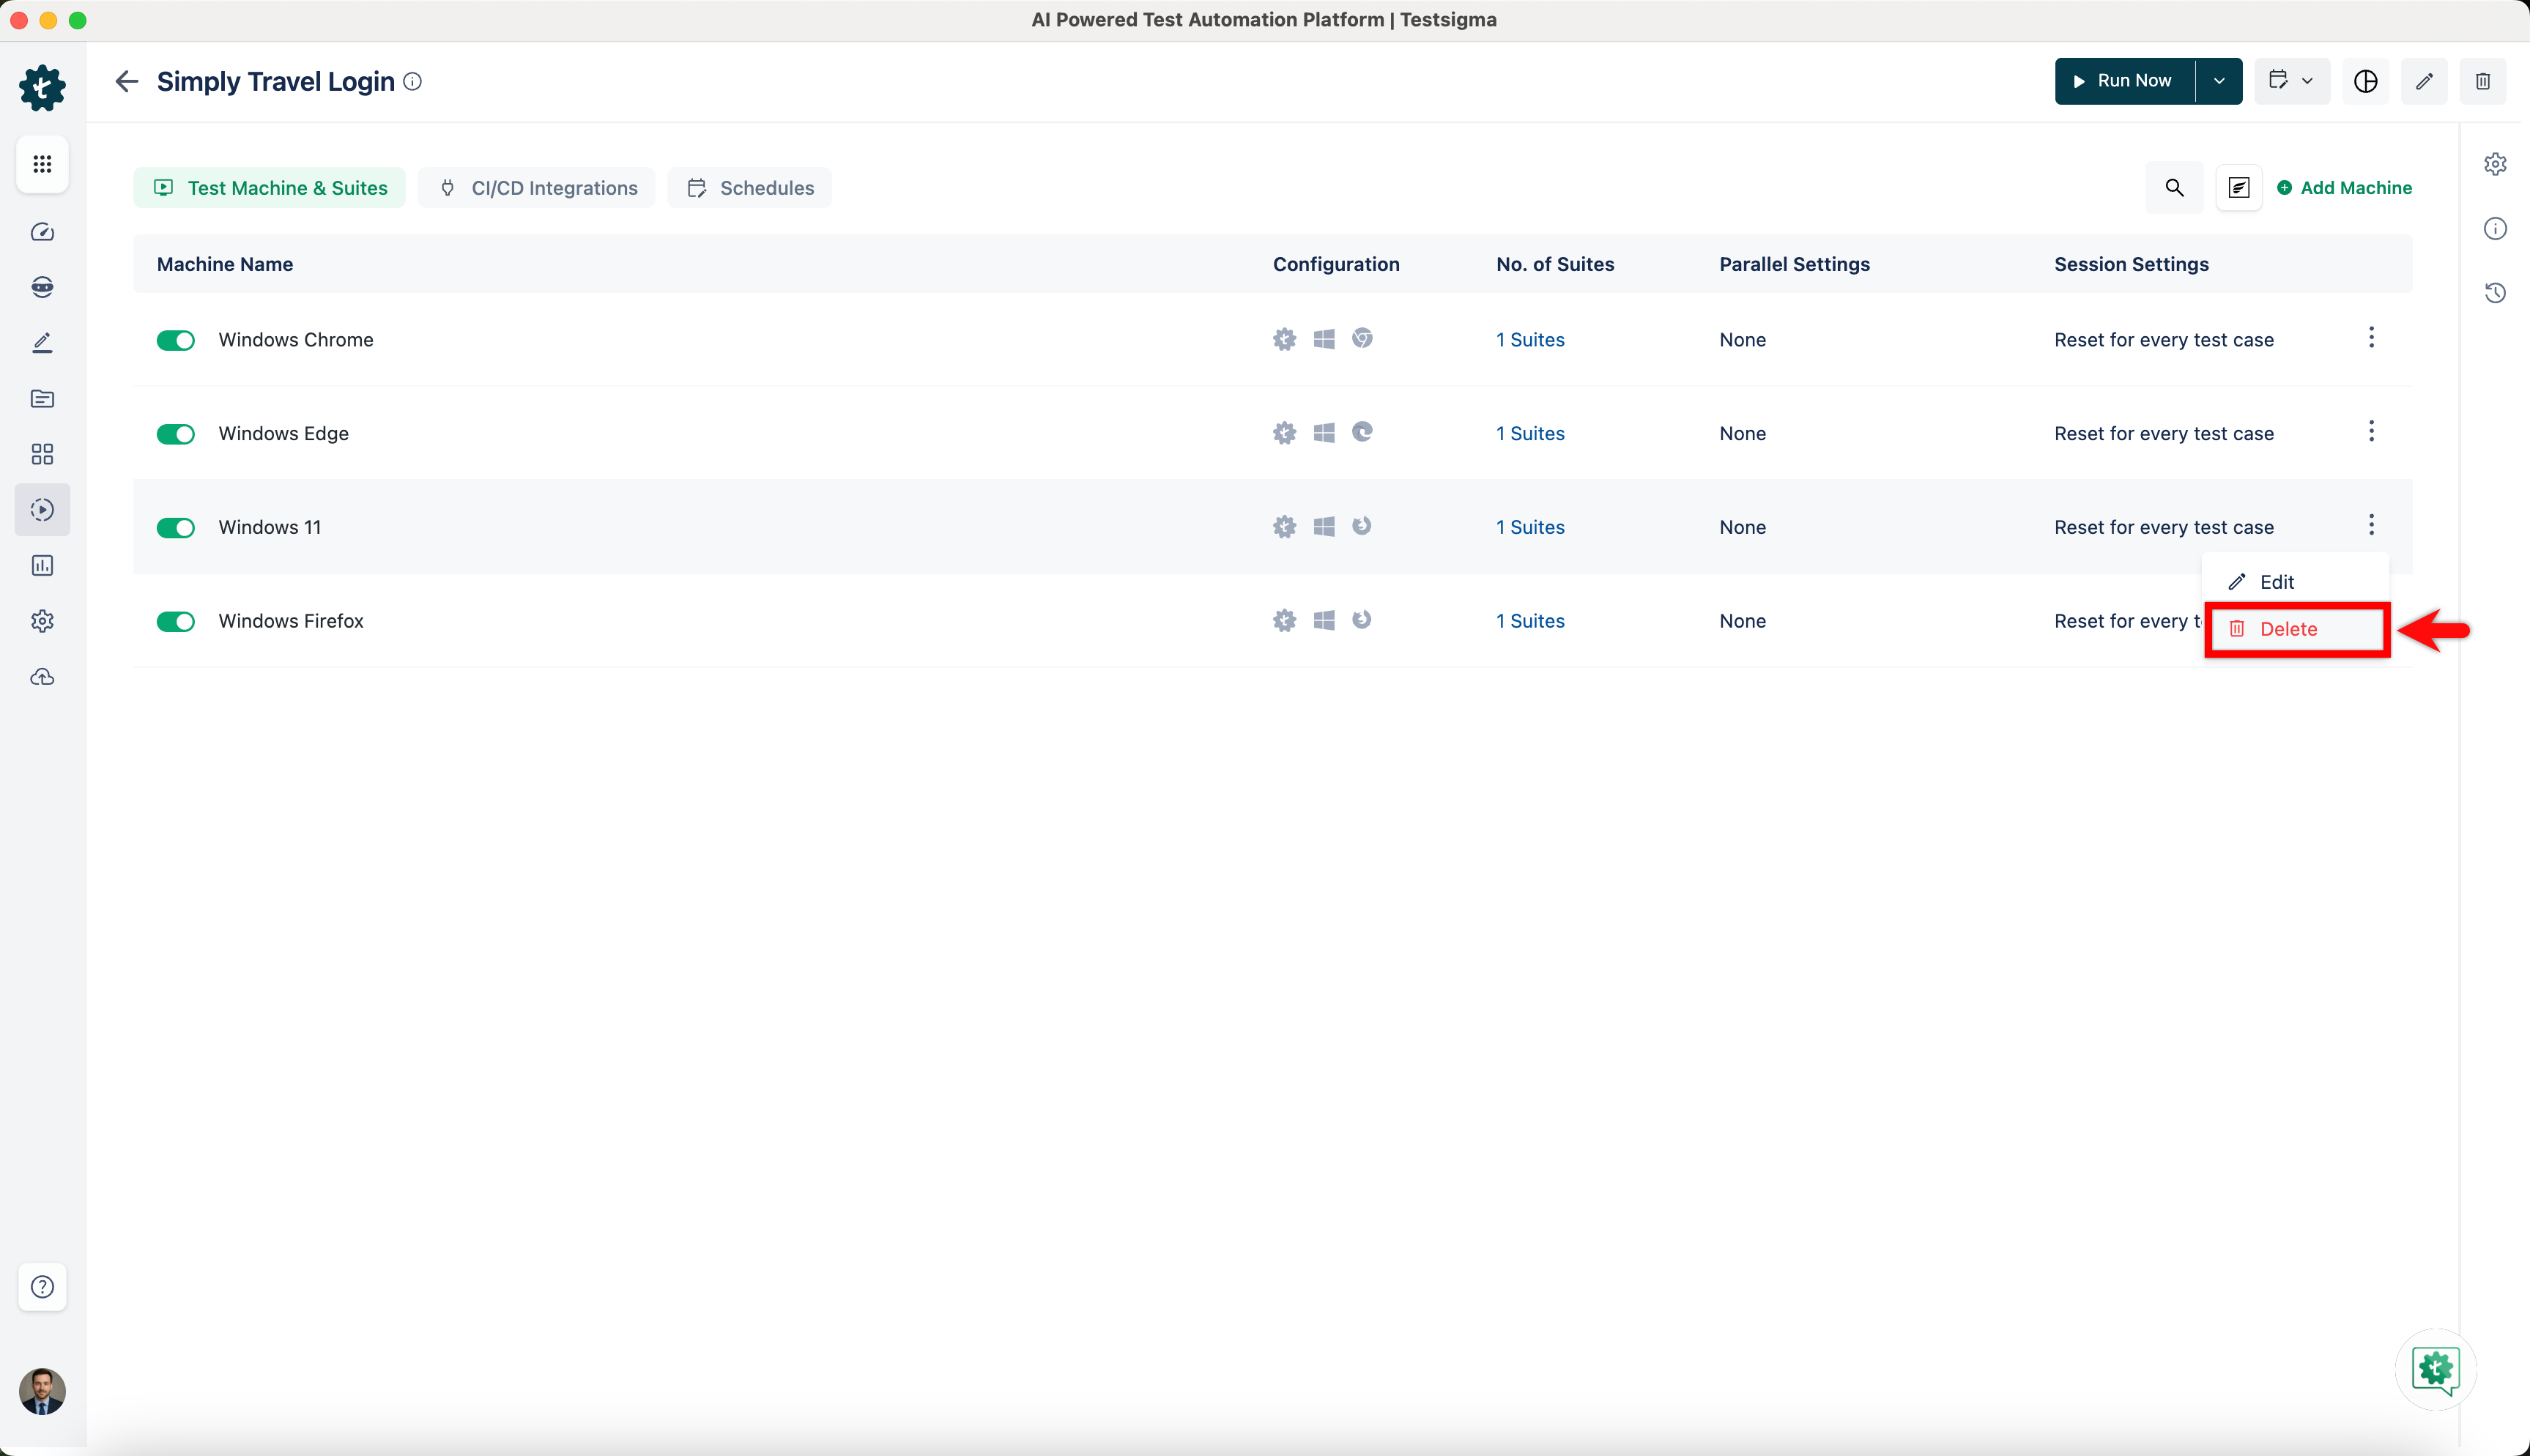Open the schedule calendar dropdown
The image size is (2530, 1456).
pyautogui.click(x=2291, y=81)
